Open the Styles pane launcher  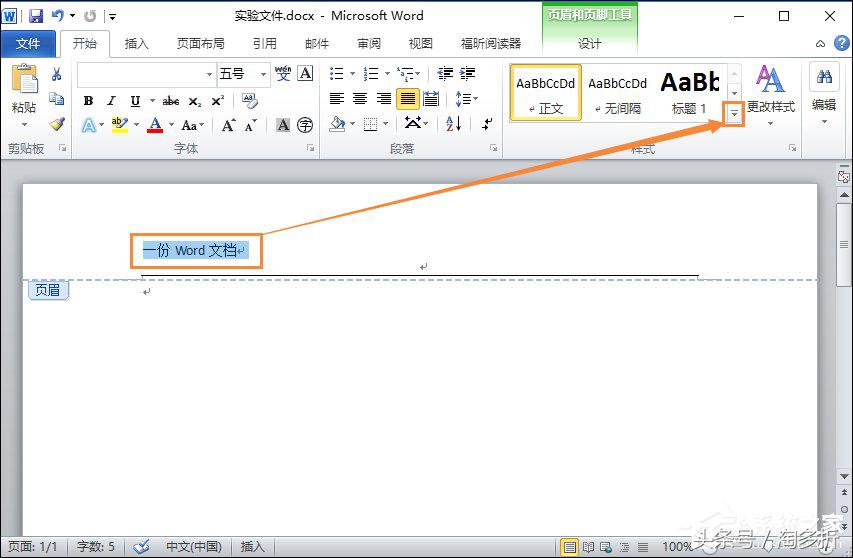793,148
